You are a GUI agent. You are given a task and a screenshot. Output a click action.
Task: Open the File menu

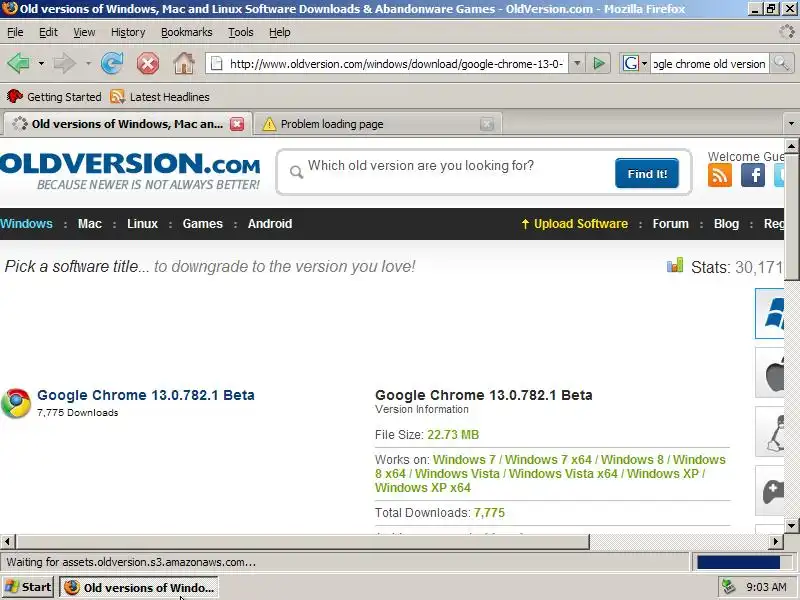[x=15, y=32]
